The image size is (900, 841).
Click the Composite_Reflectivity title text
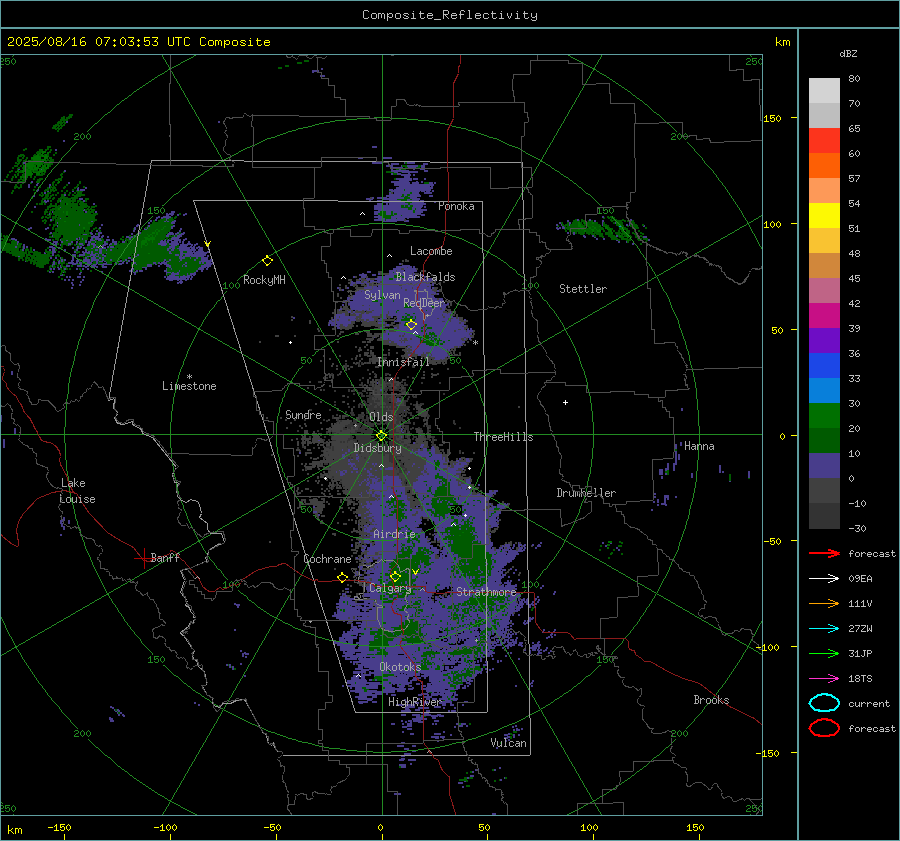click(x=450, y=15)
